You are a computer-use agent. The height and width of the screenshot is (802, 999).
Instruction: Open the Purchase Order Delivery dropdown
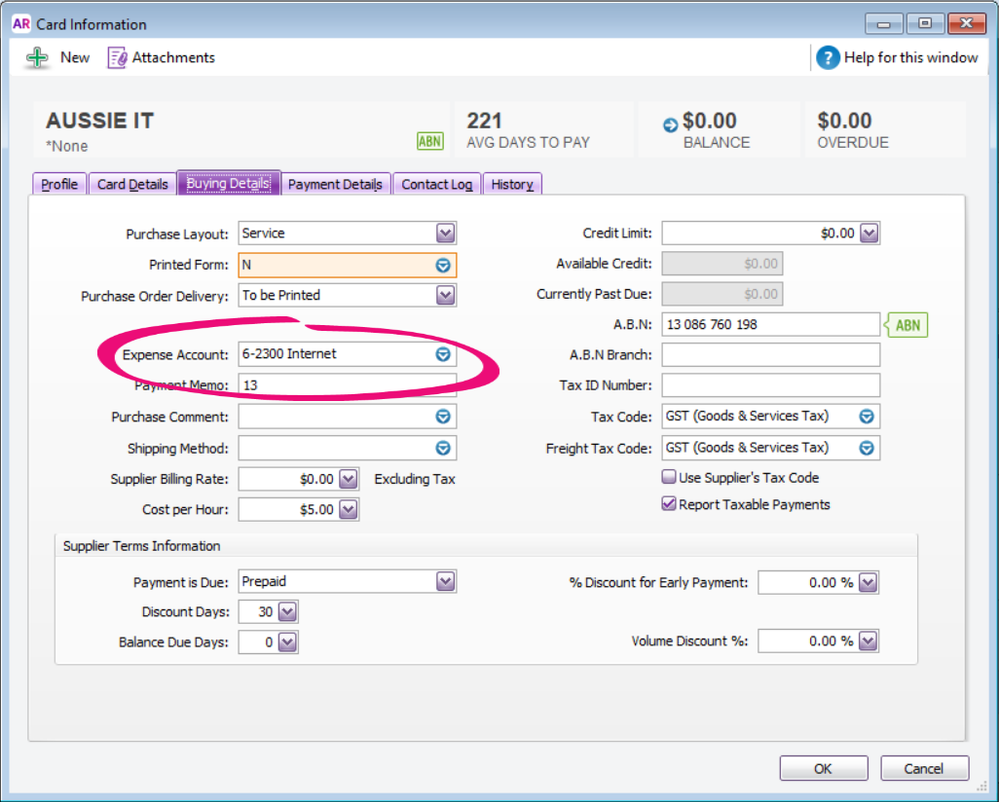pos(445,296)
